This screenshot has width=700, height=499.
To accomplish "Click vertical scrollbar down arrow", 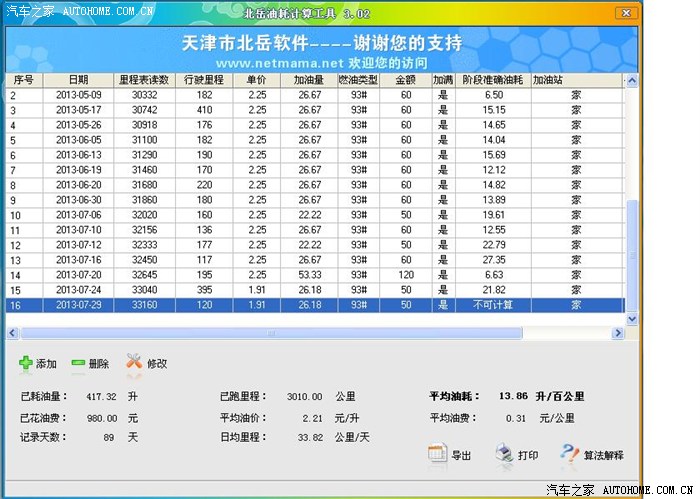I will tap(631, 319).
